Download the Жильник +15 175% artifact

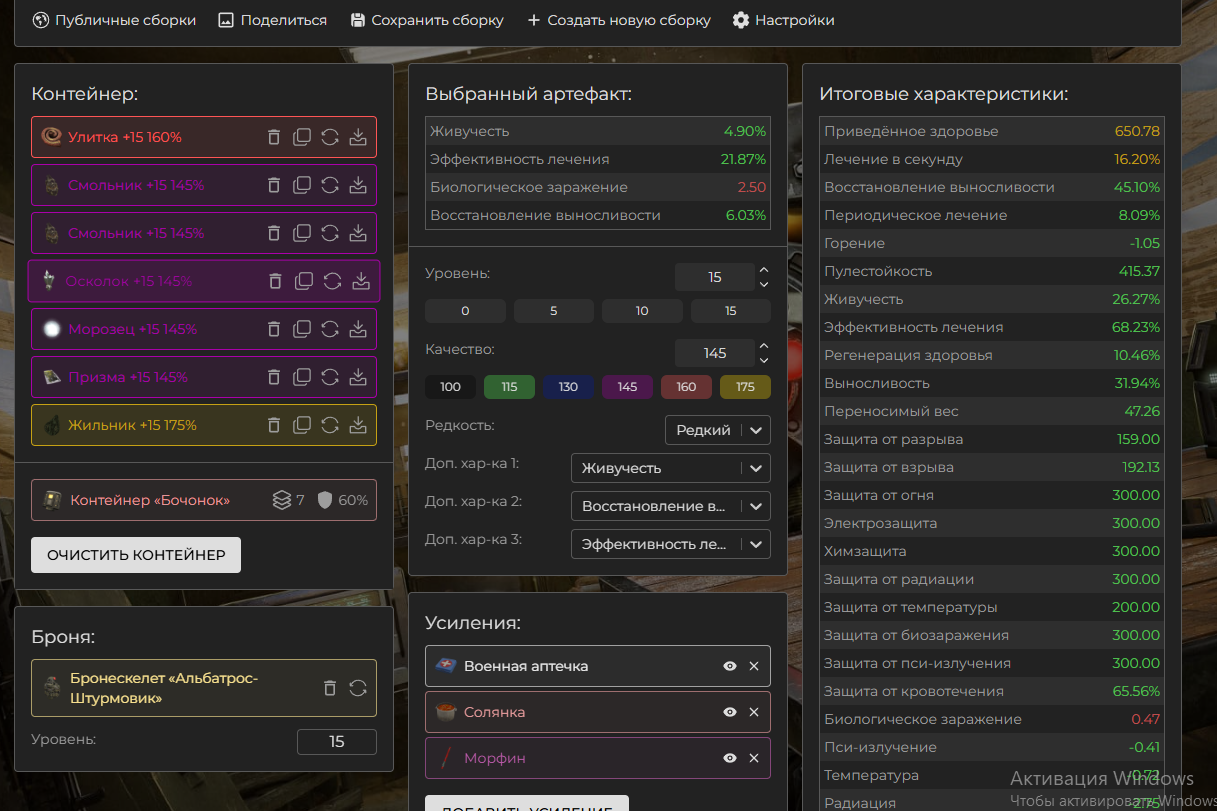pos(358,425)
